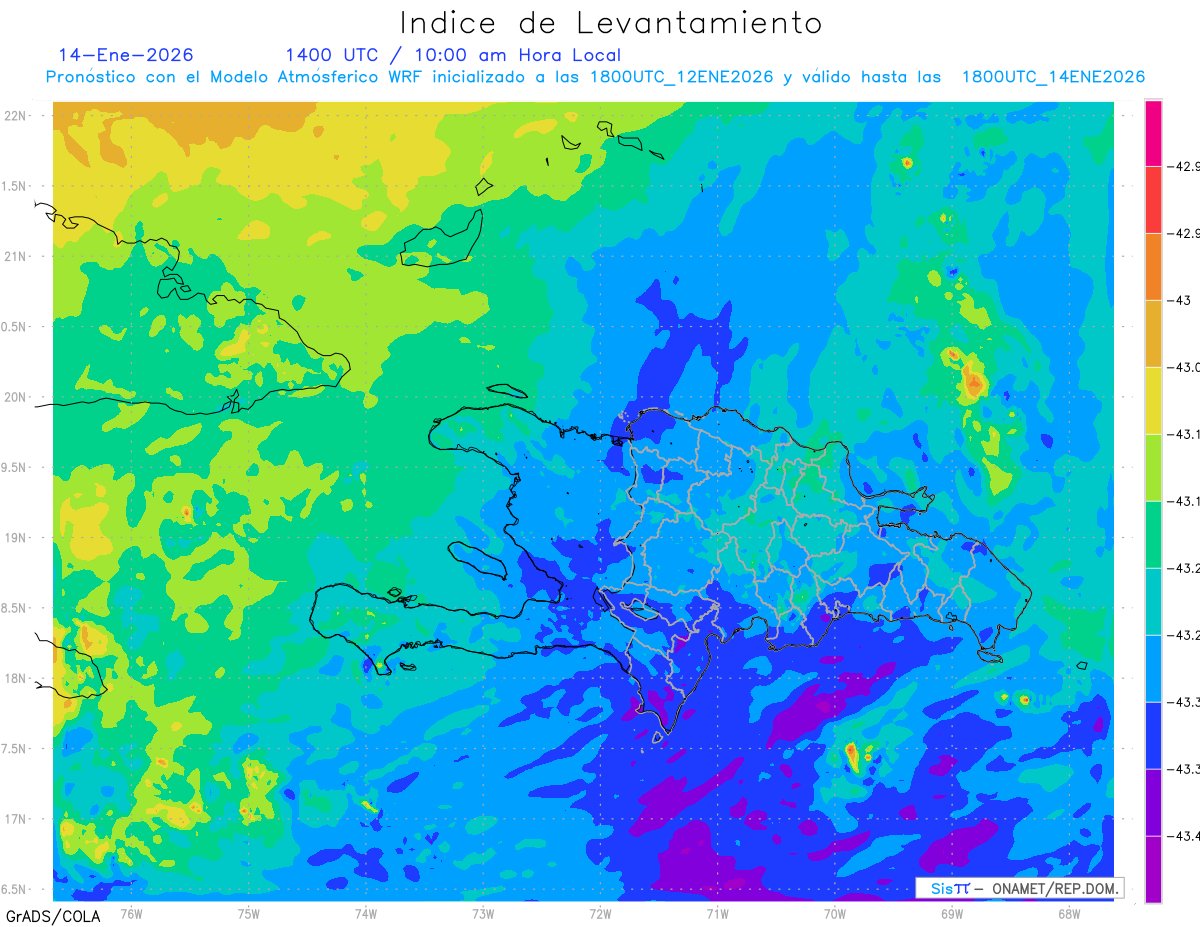This screenshot has width=1200, height=927.
Task: Click the "68W" longitude label
Action: tap(1069, 914)
